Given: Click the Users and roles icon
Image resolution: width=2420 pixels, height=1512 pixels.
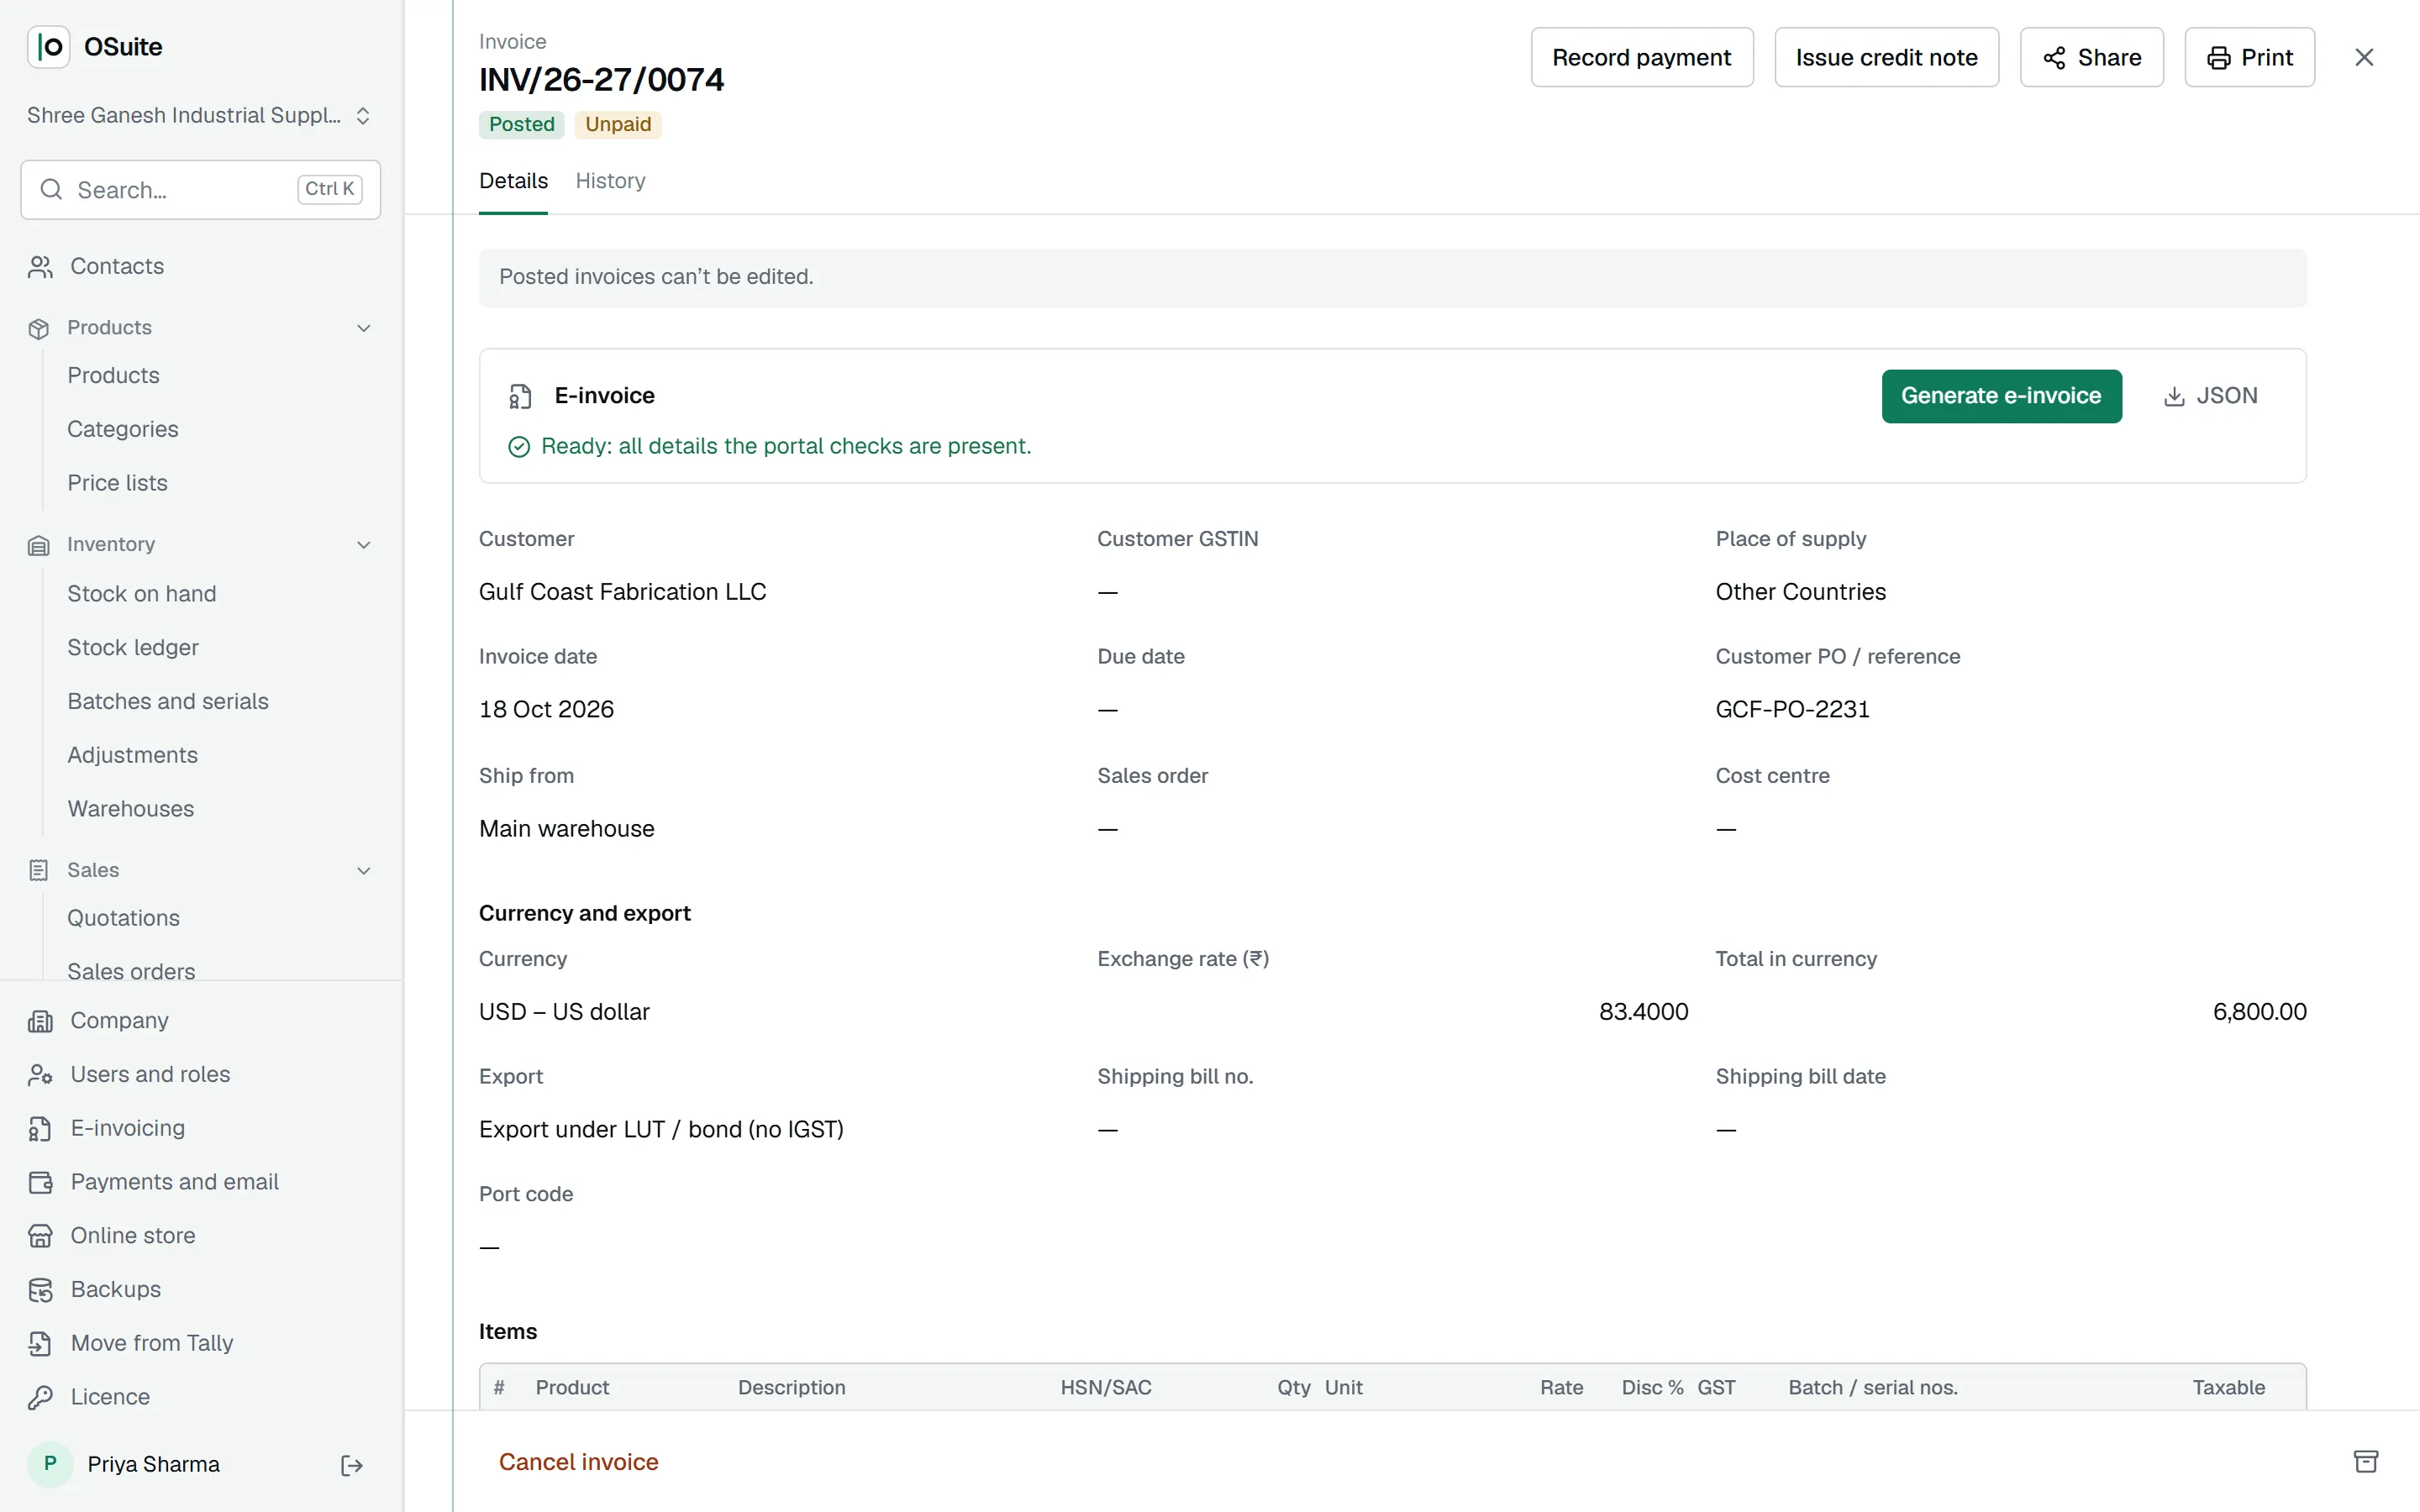Looking at the screenshot, I should tap(40, 1075).
